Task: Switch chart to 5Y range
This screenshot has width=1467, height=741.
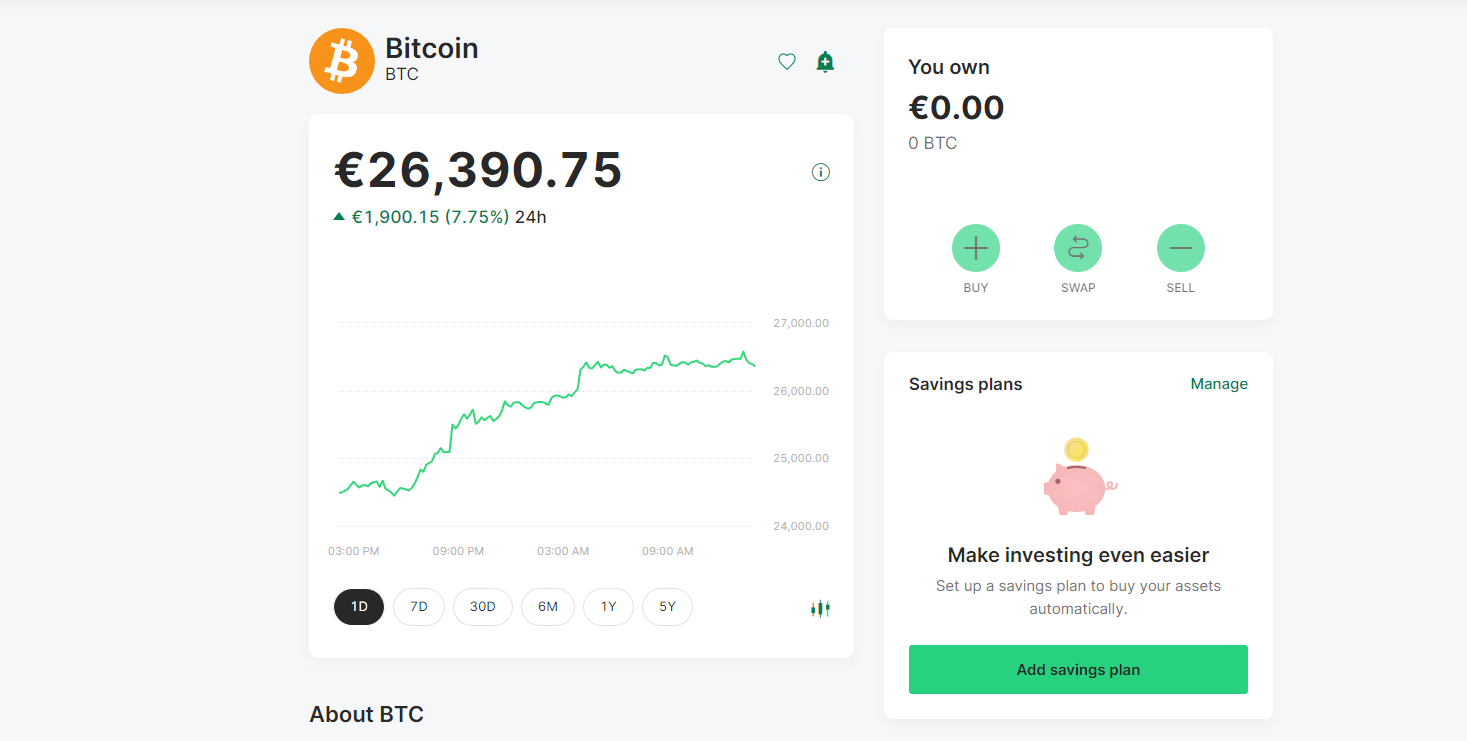Action: pos(667,607)
